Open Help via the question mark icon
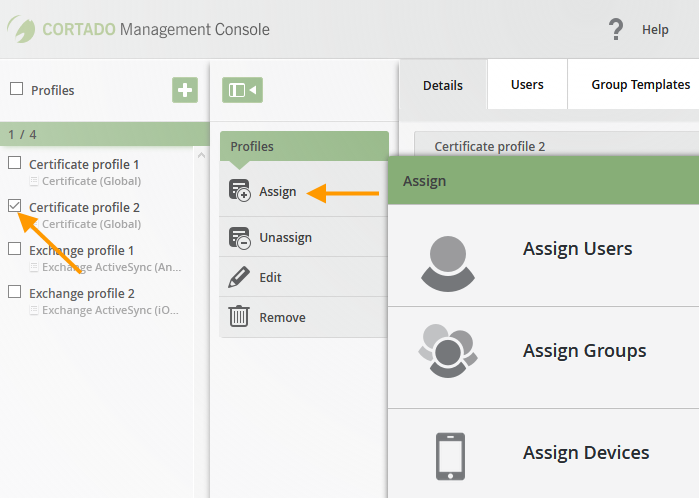 click(x=616, y=29)
